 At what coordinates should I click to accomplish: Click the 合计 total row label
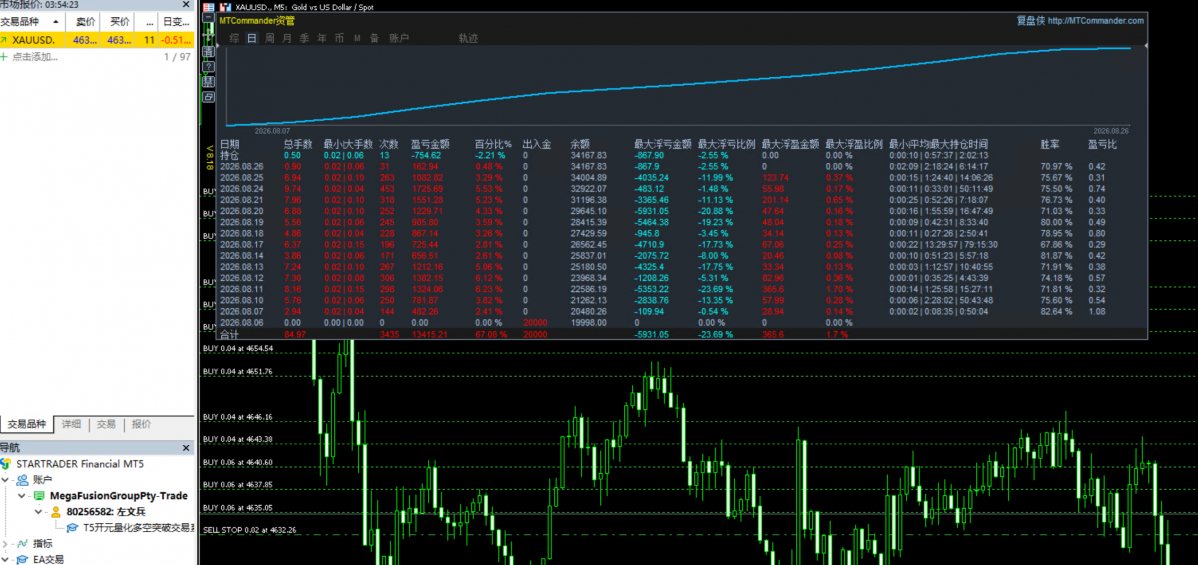click(x=229, y=335)
